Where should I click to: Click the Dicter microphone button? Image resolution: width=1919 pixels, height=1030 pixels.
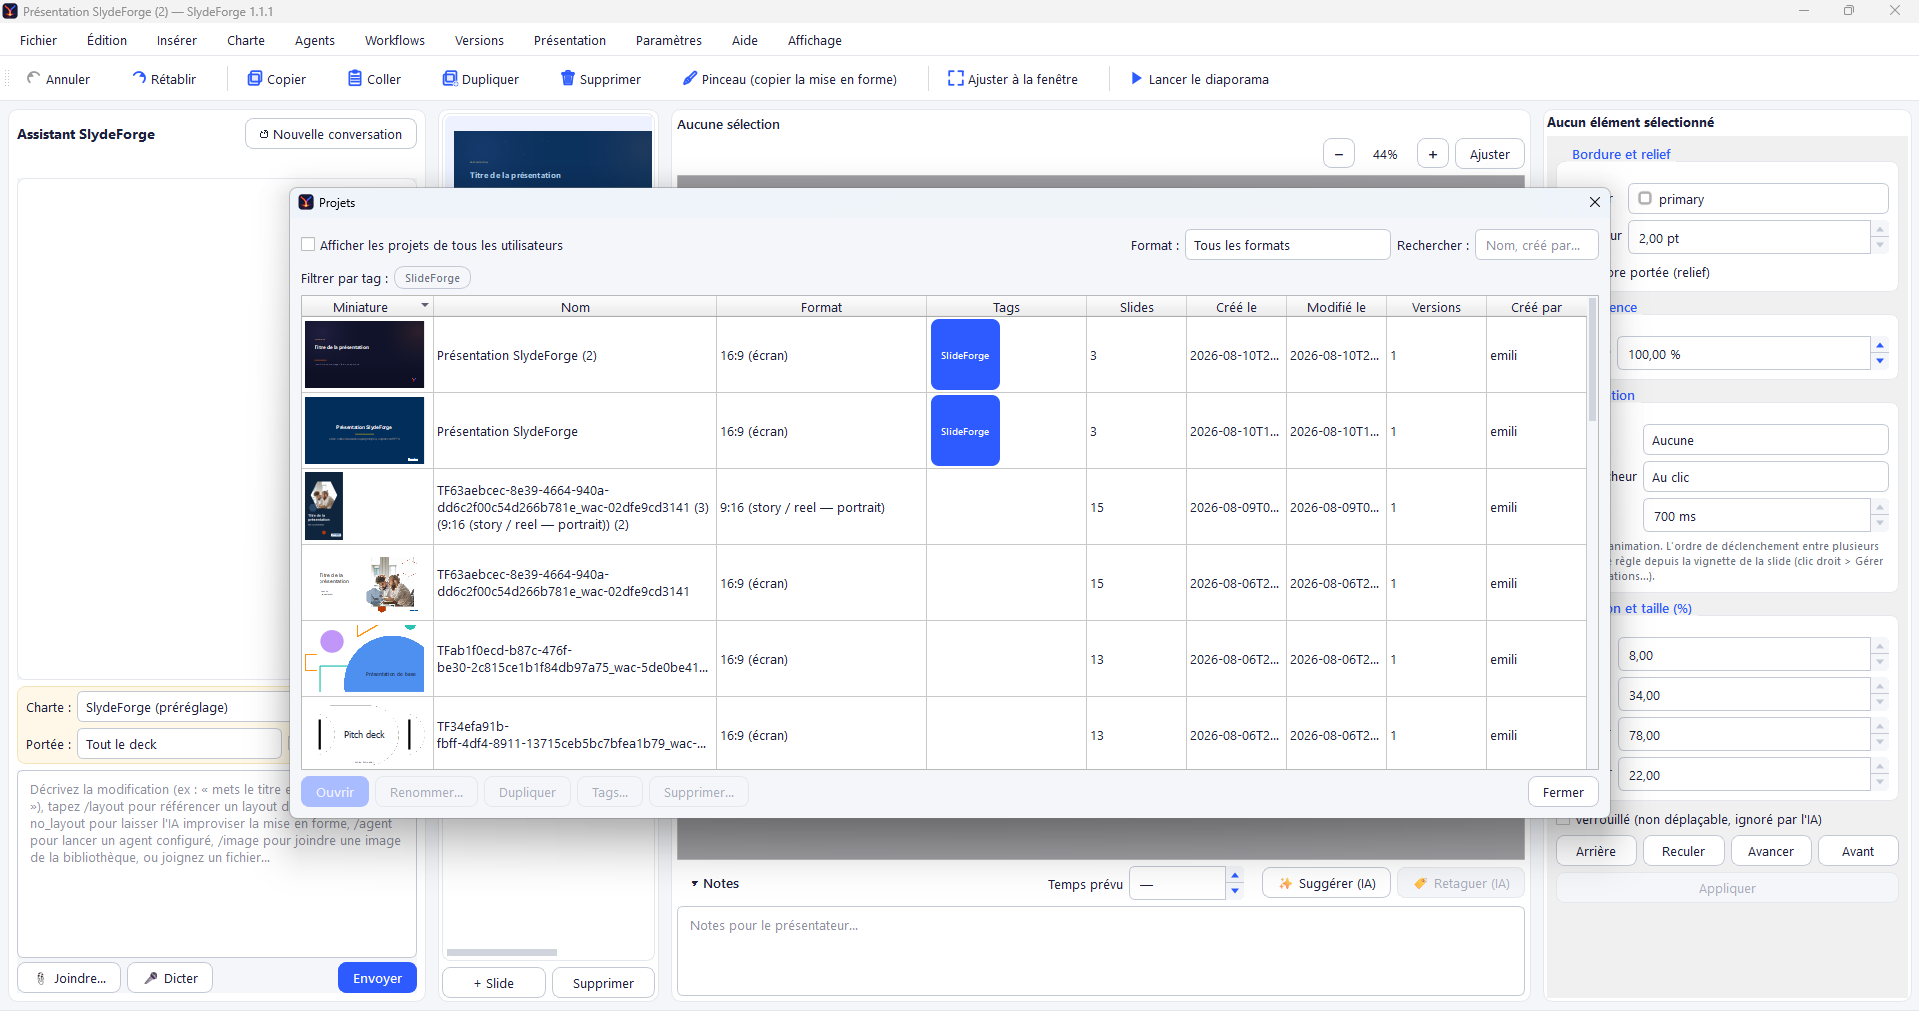pos(170,978)
